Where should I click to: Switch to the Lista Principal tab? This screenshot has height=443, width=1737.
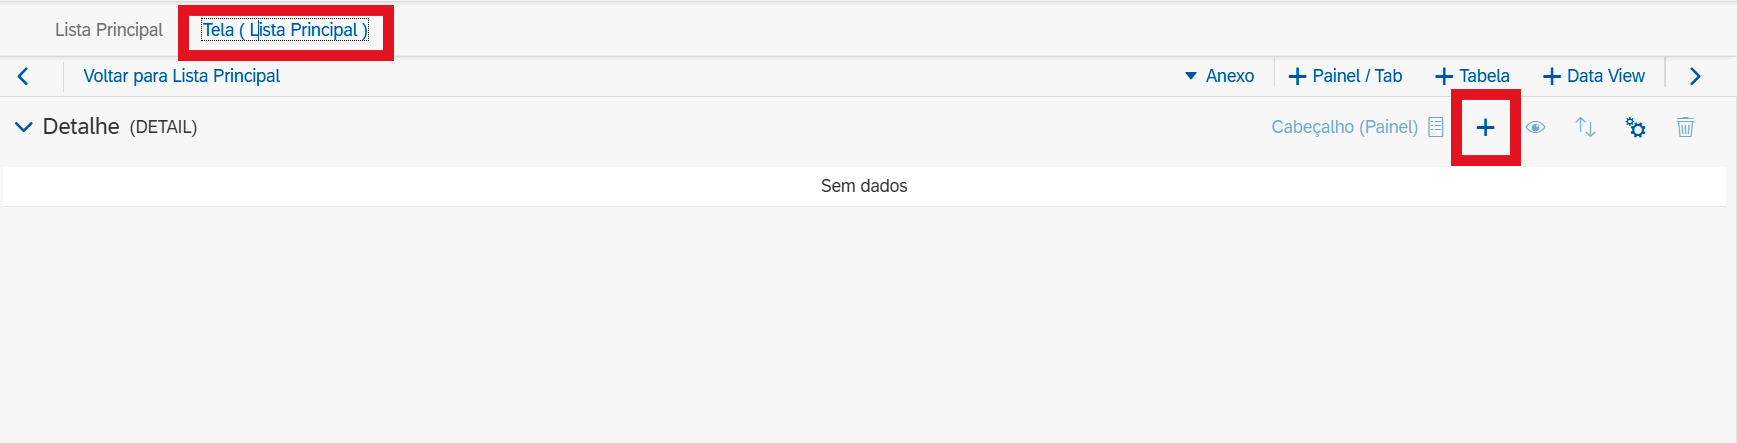click(x=109, y=30)
